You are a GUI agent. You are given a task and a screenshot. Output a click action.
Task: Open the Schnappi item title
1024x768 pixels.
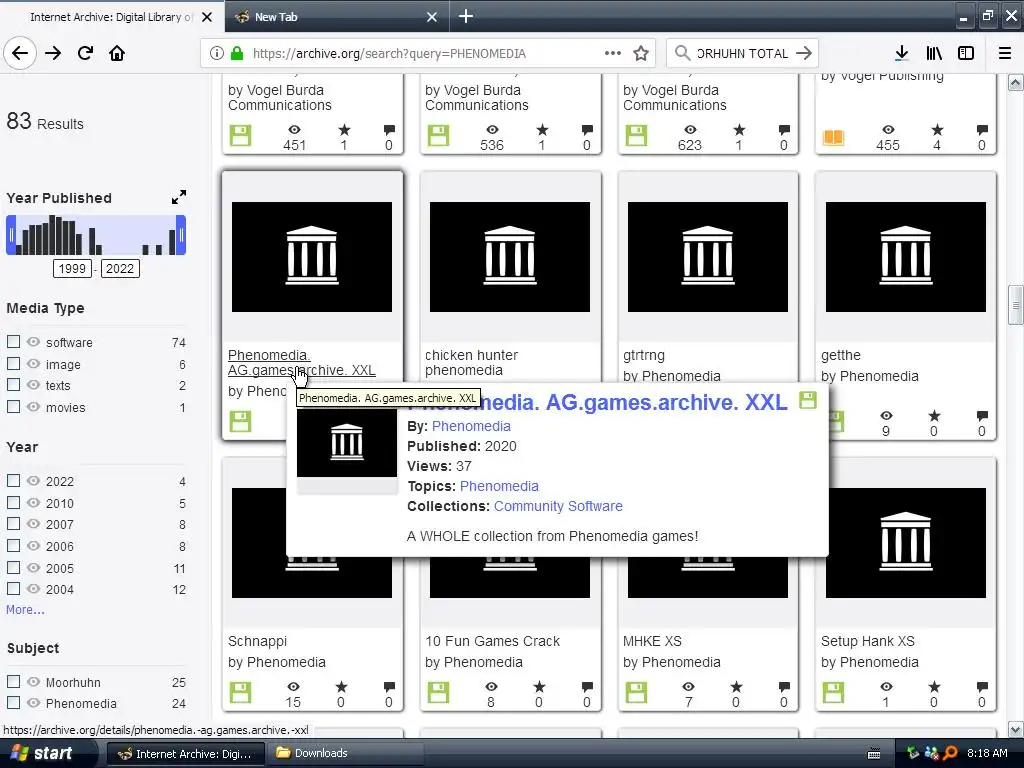[x=257, y=641]
